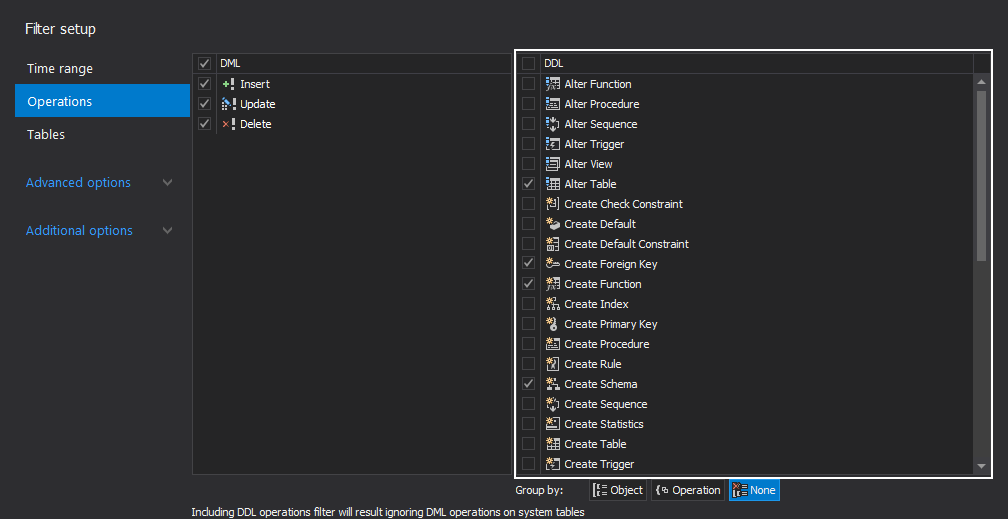
Task: Click the Create Foreign Key icon
Action: click(x=552, y=264)
